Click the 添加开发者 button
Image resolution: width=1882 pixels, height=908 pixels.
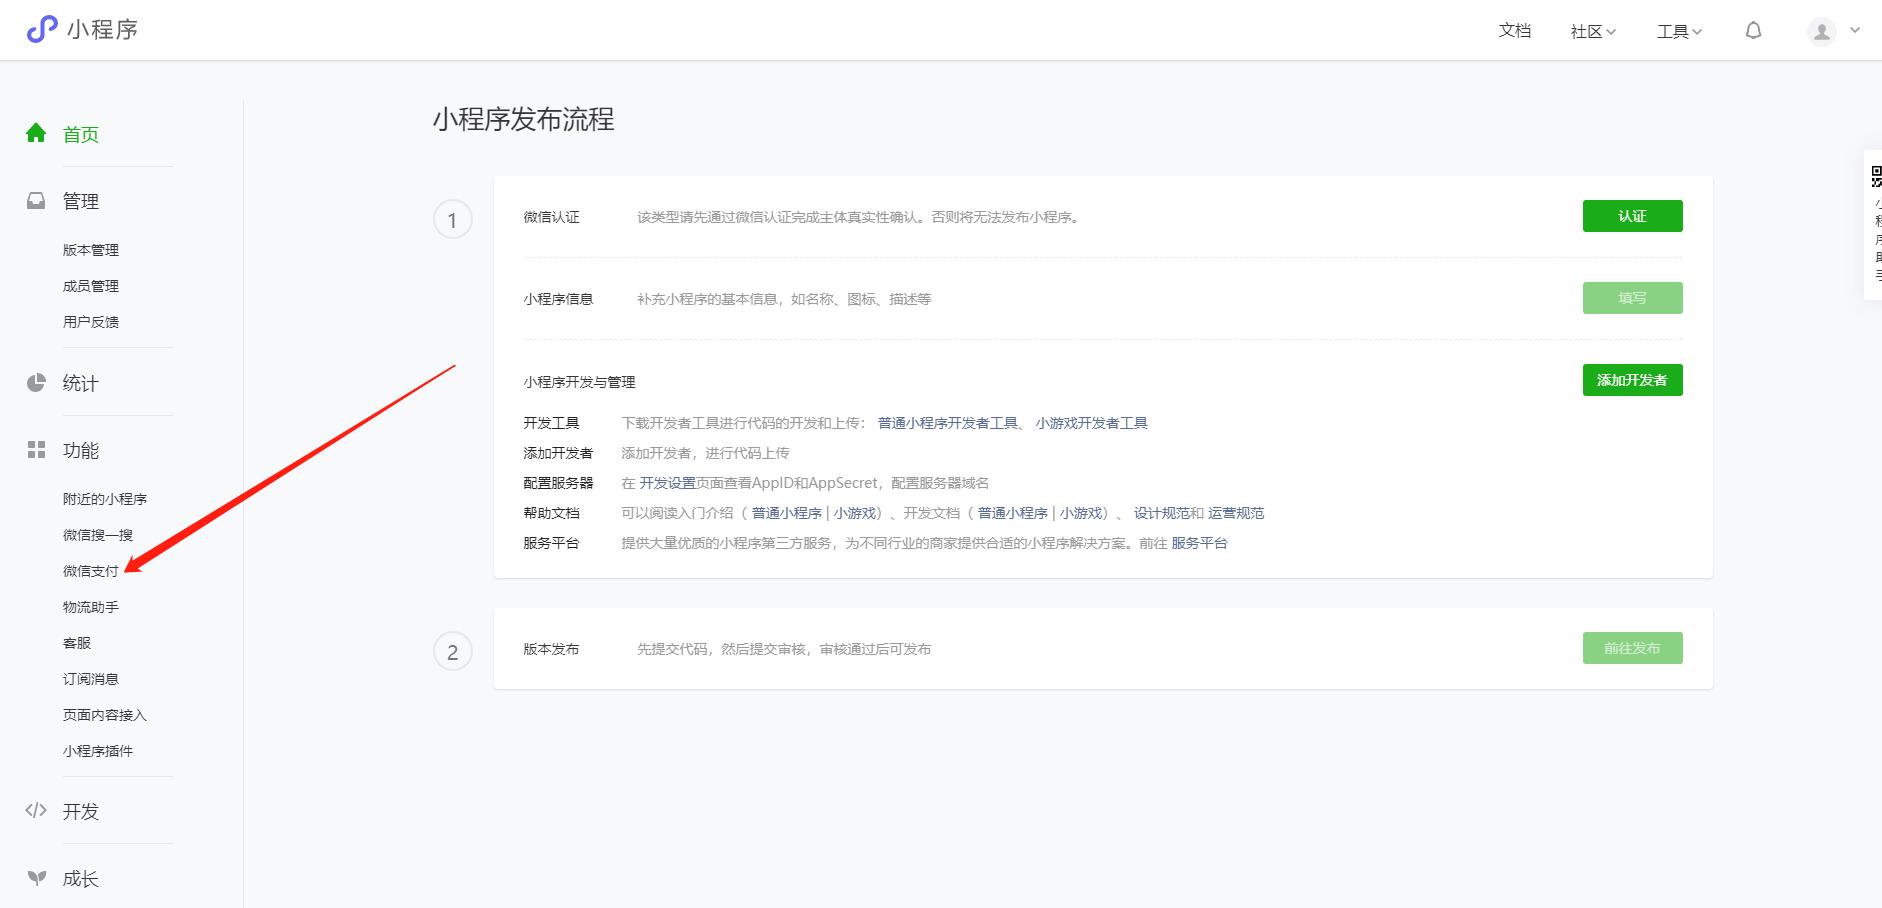coord(1632,379)
